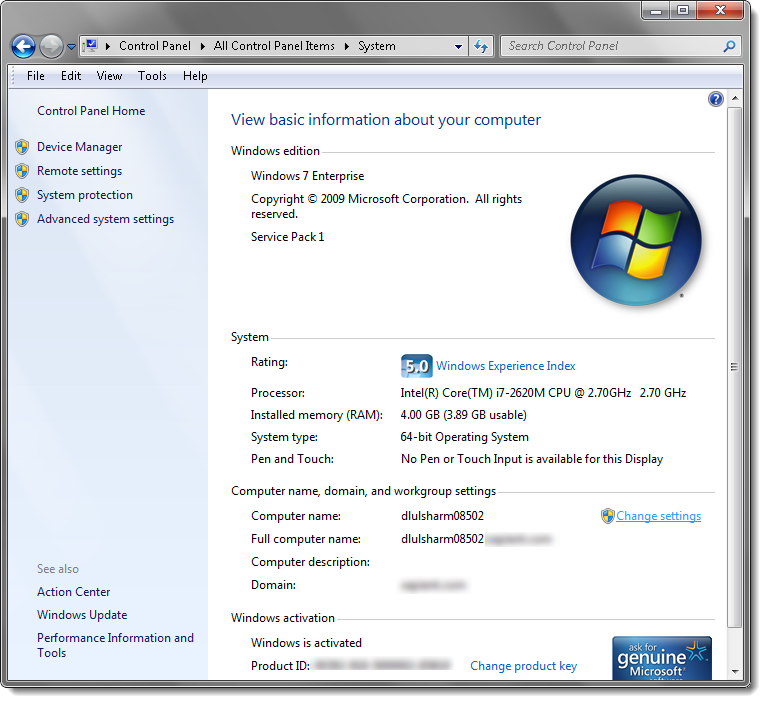Open the address bar history dropdown
This screenshot has width=766, height=703.
pyautogui.click(x=458, y=47)
